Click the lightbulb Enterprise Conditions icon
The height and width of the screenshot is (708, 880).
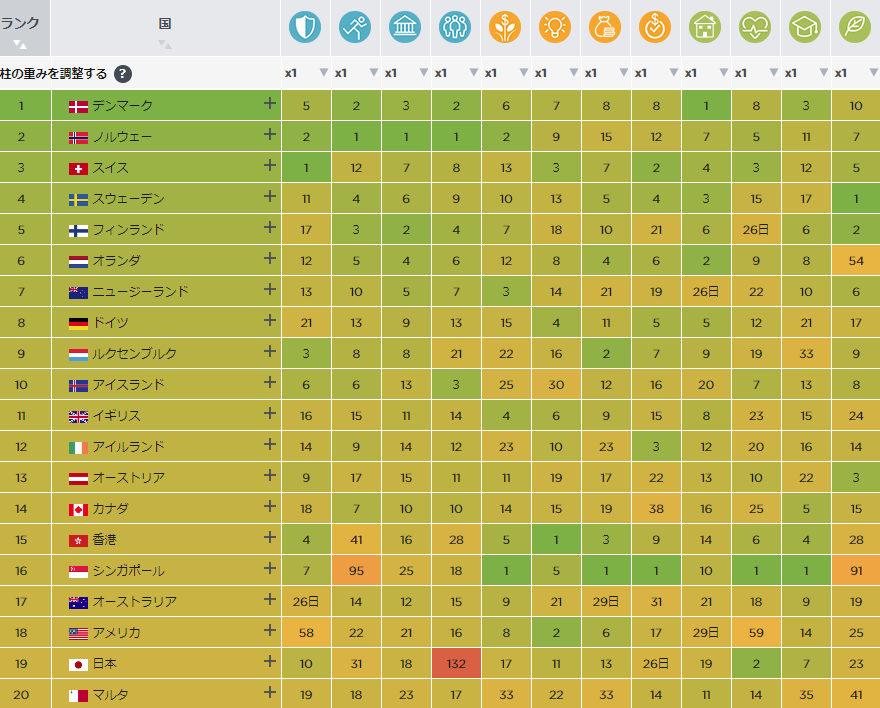[555, 27]
